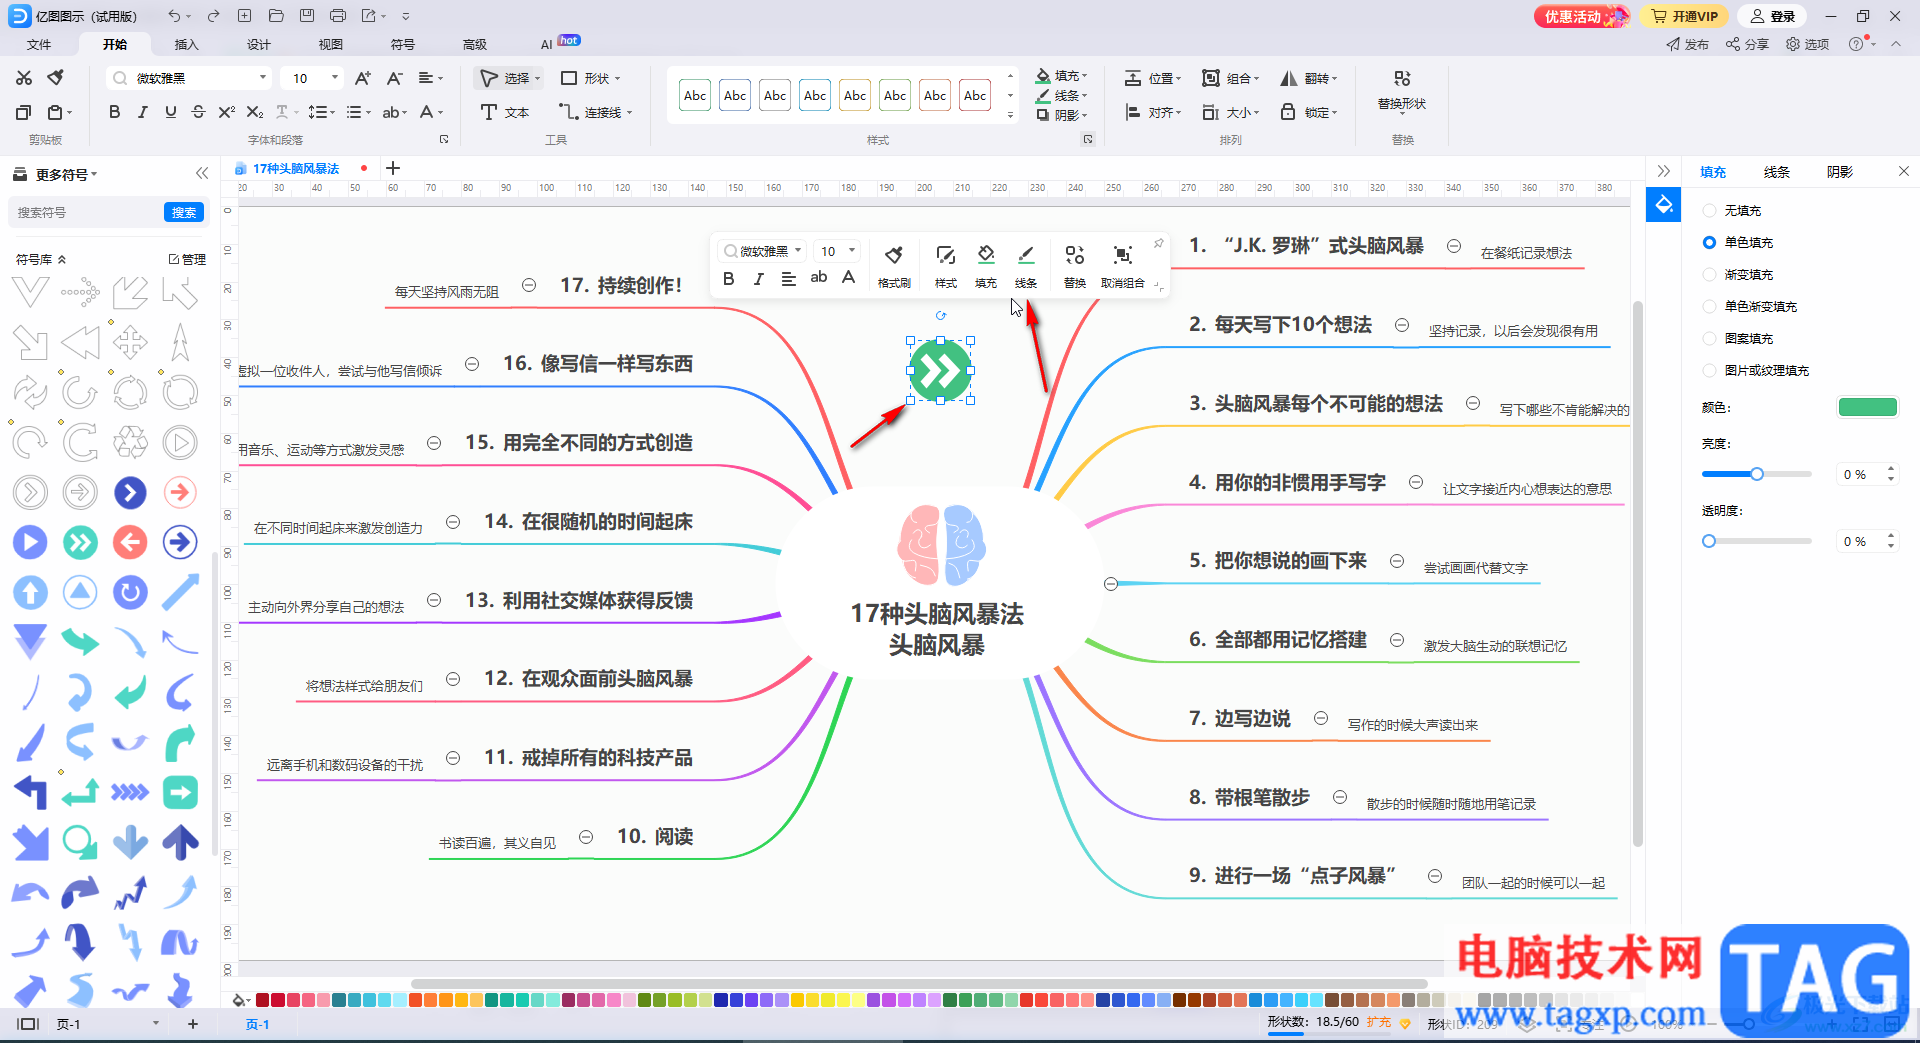Collapse the node 10. 阅读
Screen dimensions: 1920x1043
[586, 837]
